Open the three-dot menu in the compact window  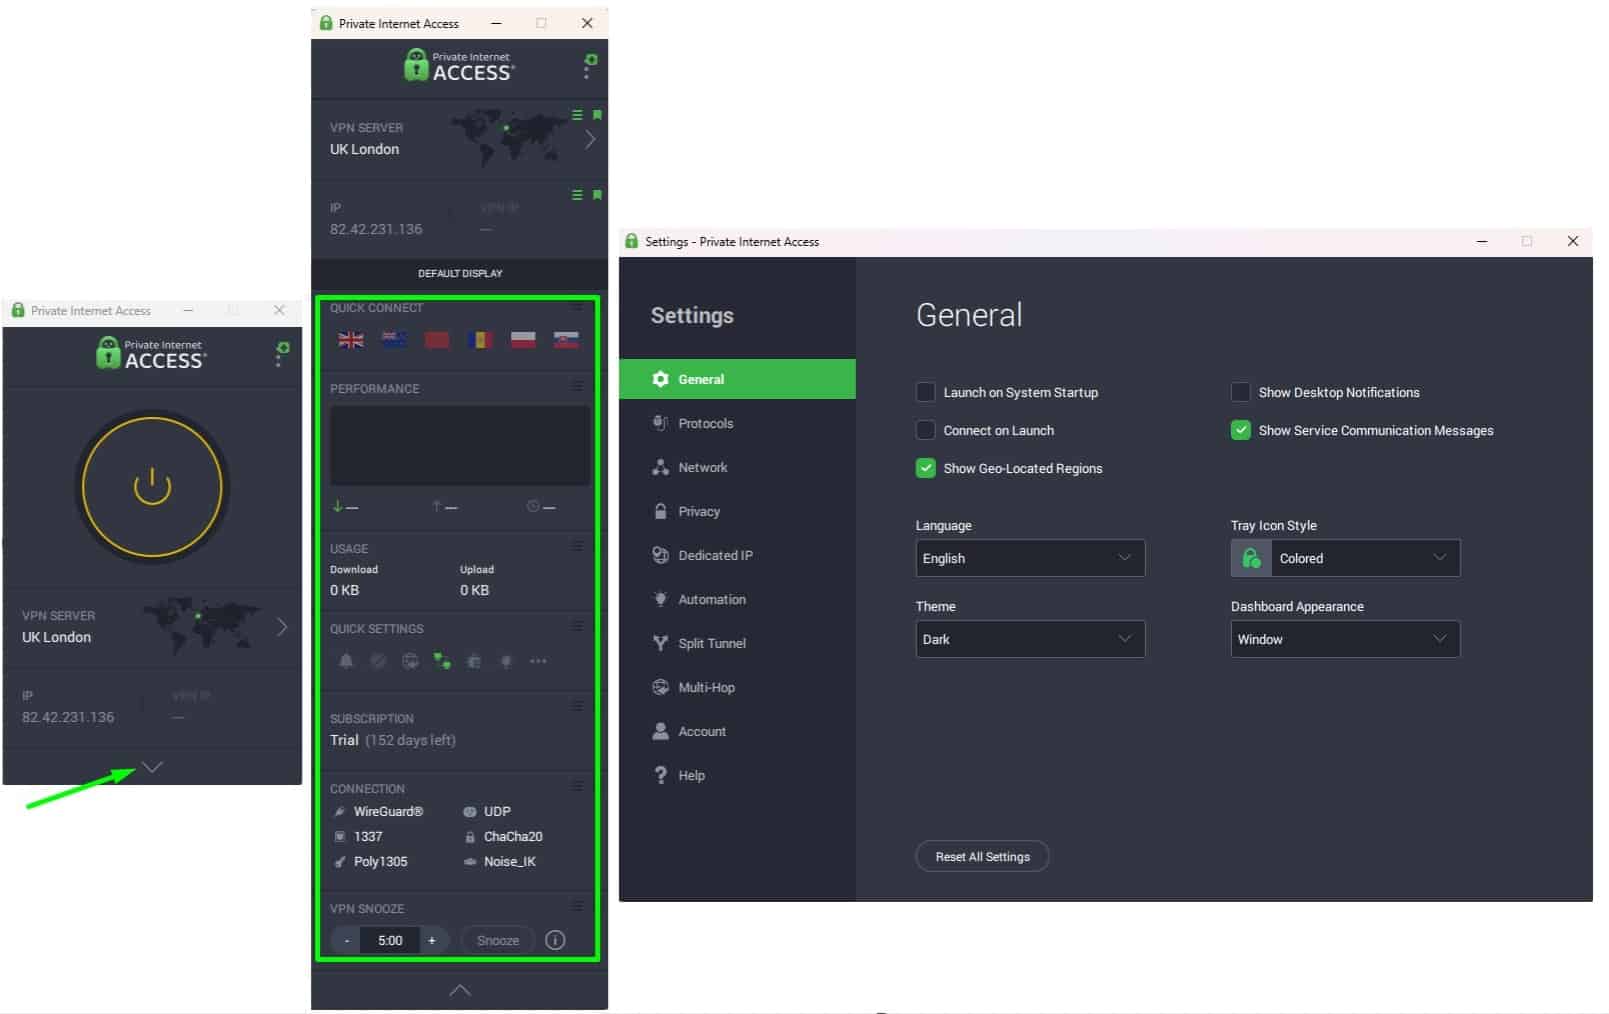(281, 354)
